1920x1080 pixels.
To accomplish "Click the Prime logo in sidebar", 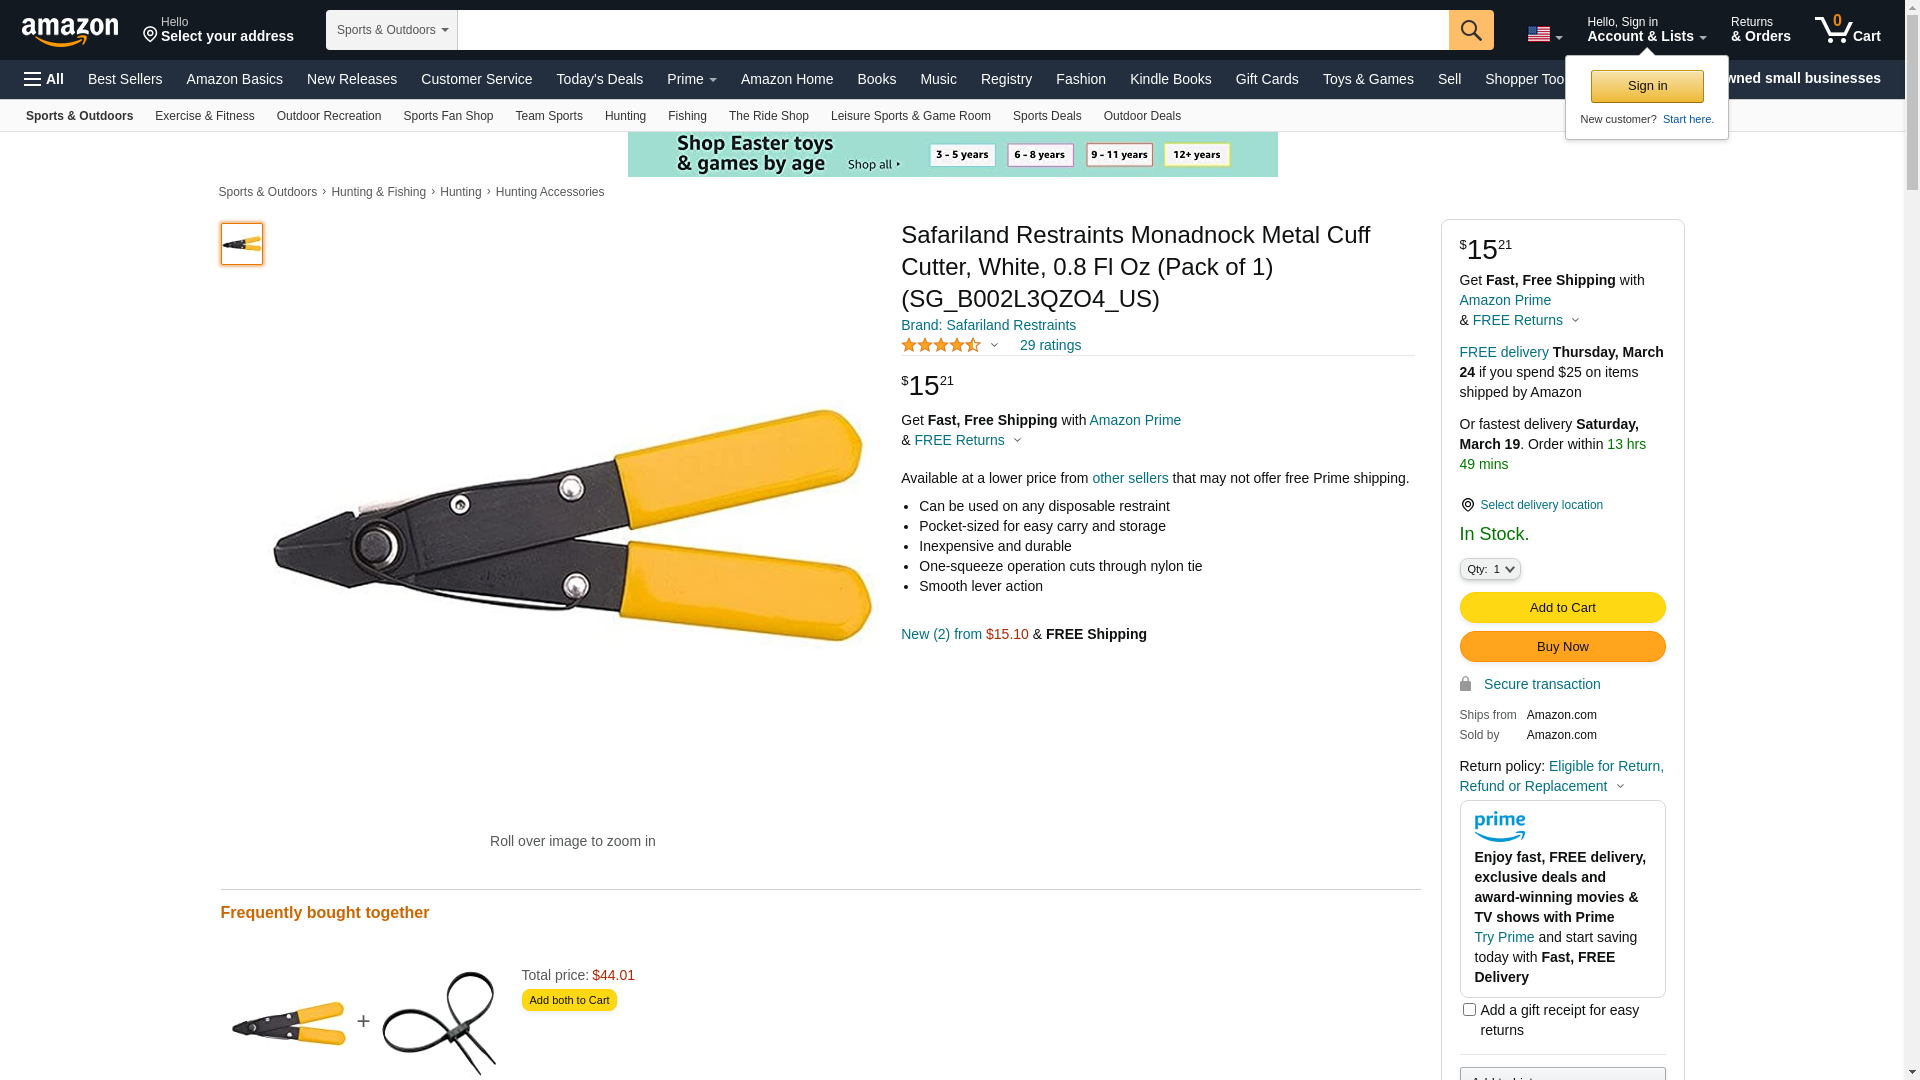I will click(1499, 826).
